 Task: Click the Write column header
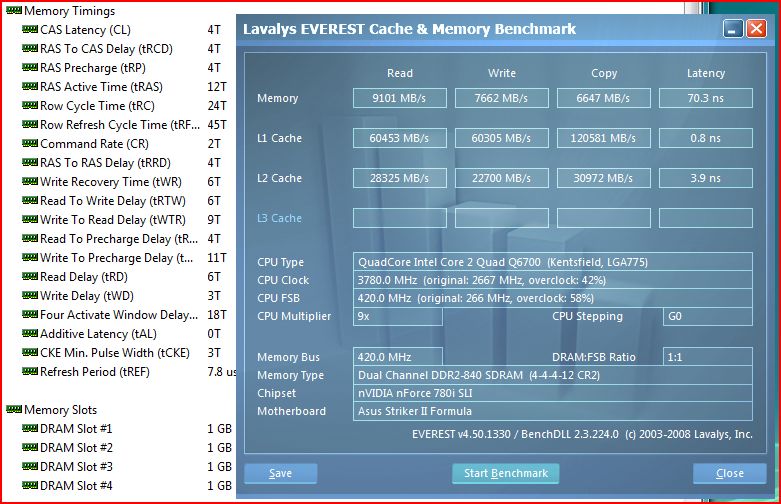(x=502, y=73)
